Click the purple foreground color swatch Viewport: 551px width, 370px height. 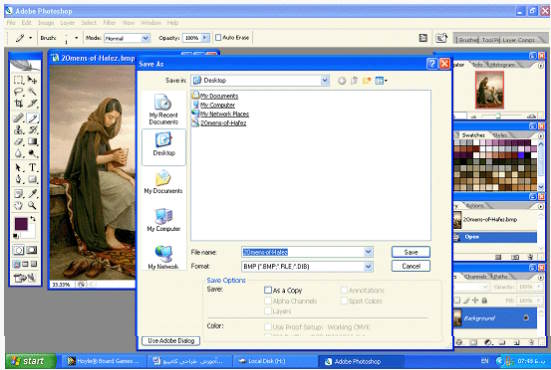[x=21, y=224]
